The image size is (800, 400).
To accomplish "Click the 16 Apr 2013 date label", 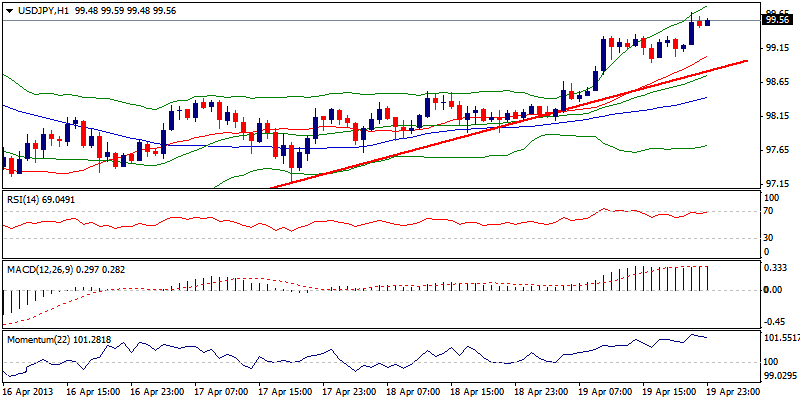I will [x=27, y=392].
